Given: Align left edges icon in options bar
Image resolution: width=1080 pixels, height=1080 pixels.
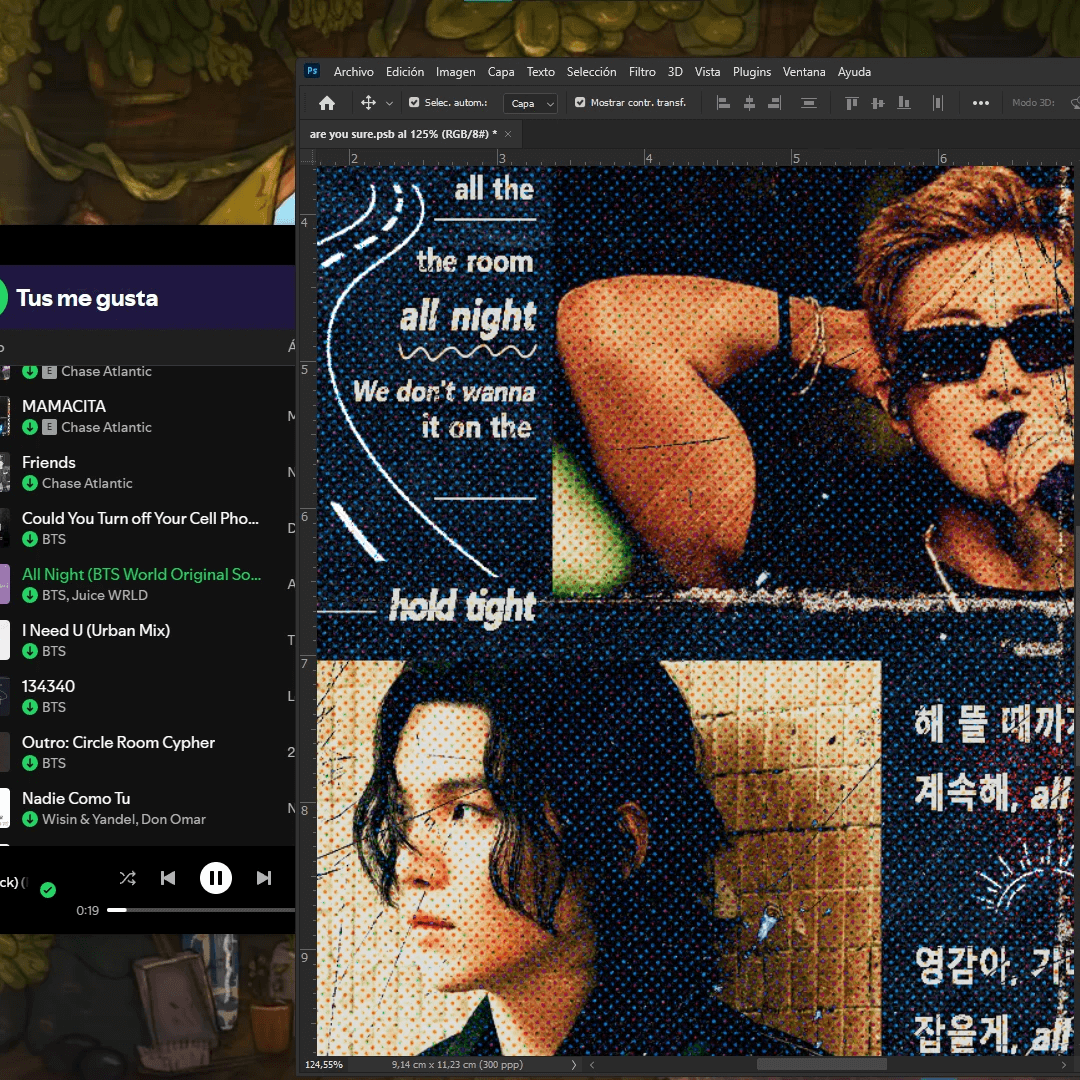Looking at the screenshot, I should point(723,103).
